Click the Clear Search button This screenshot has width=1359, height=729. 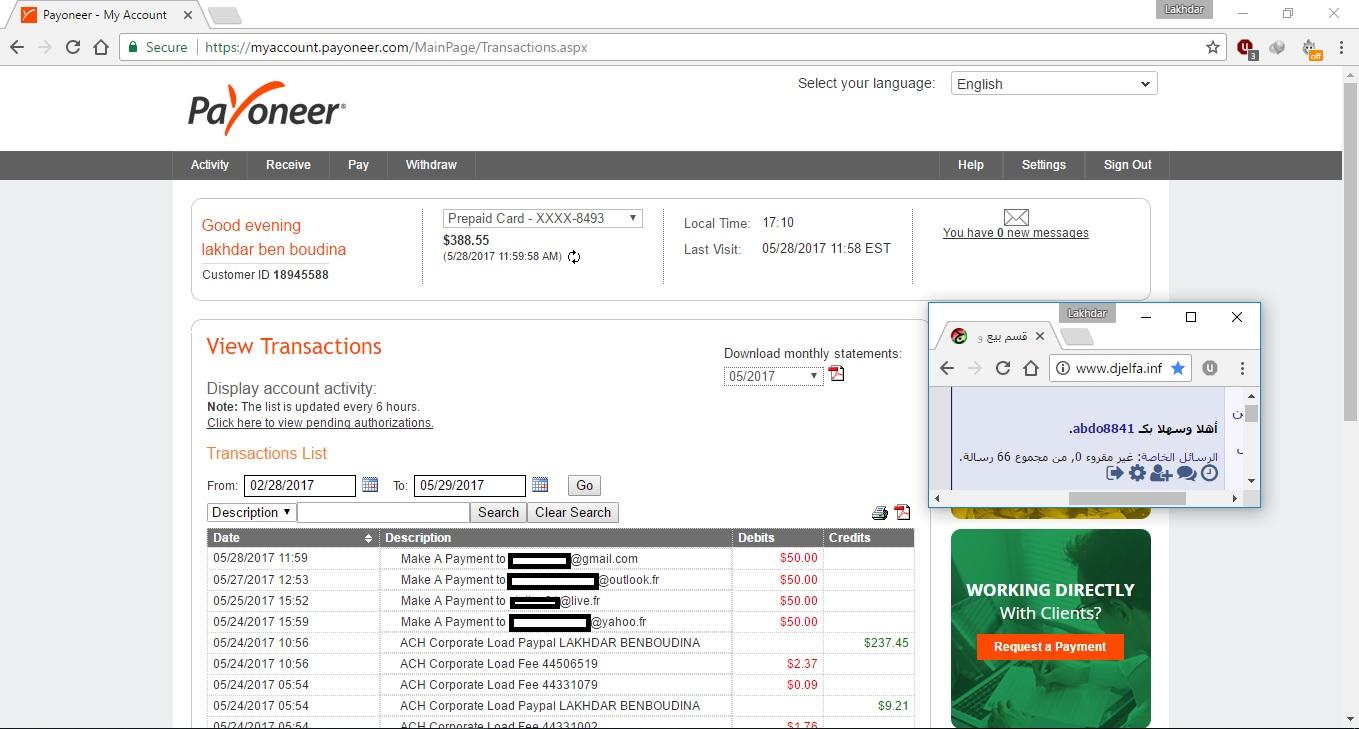[573, 512]
